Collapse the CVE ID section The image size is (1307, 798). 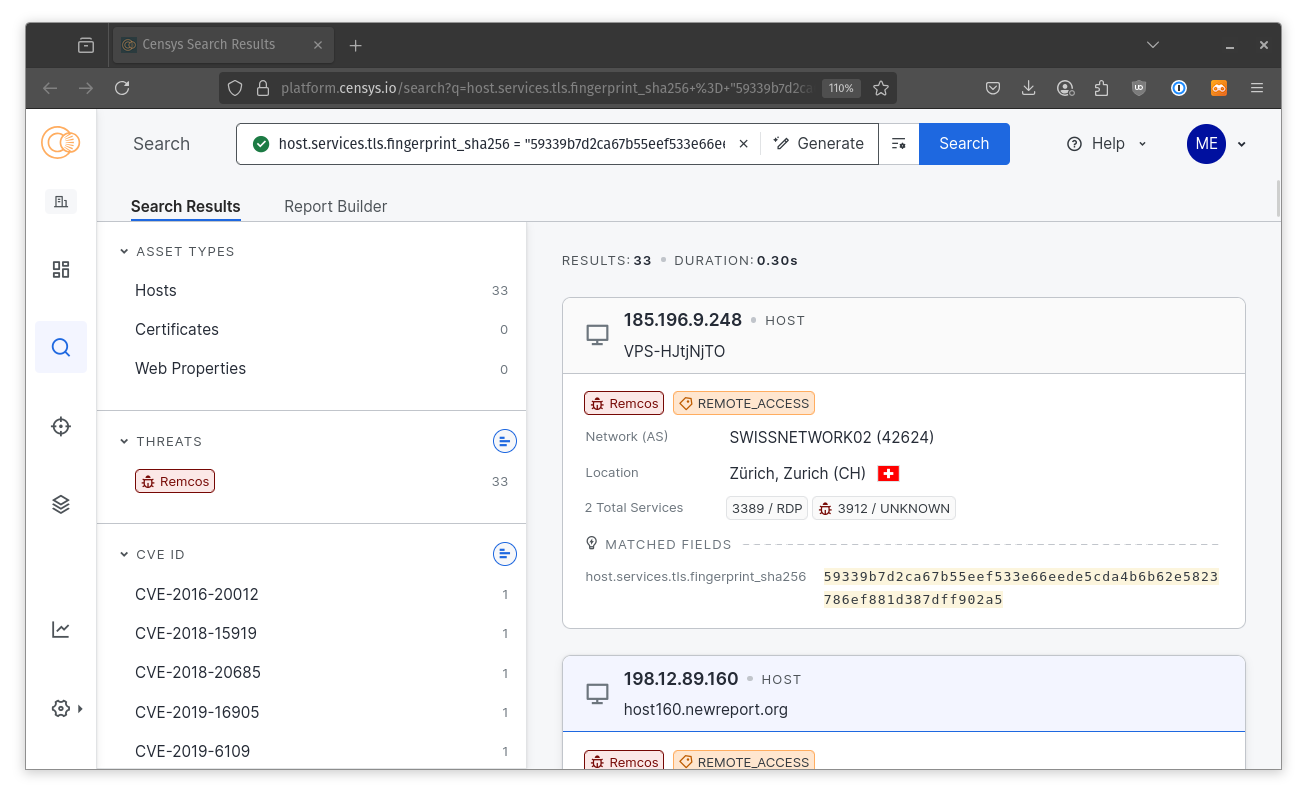click(x=124, y=554)
